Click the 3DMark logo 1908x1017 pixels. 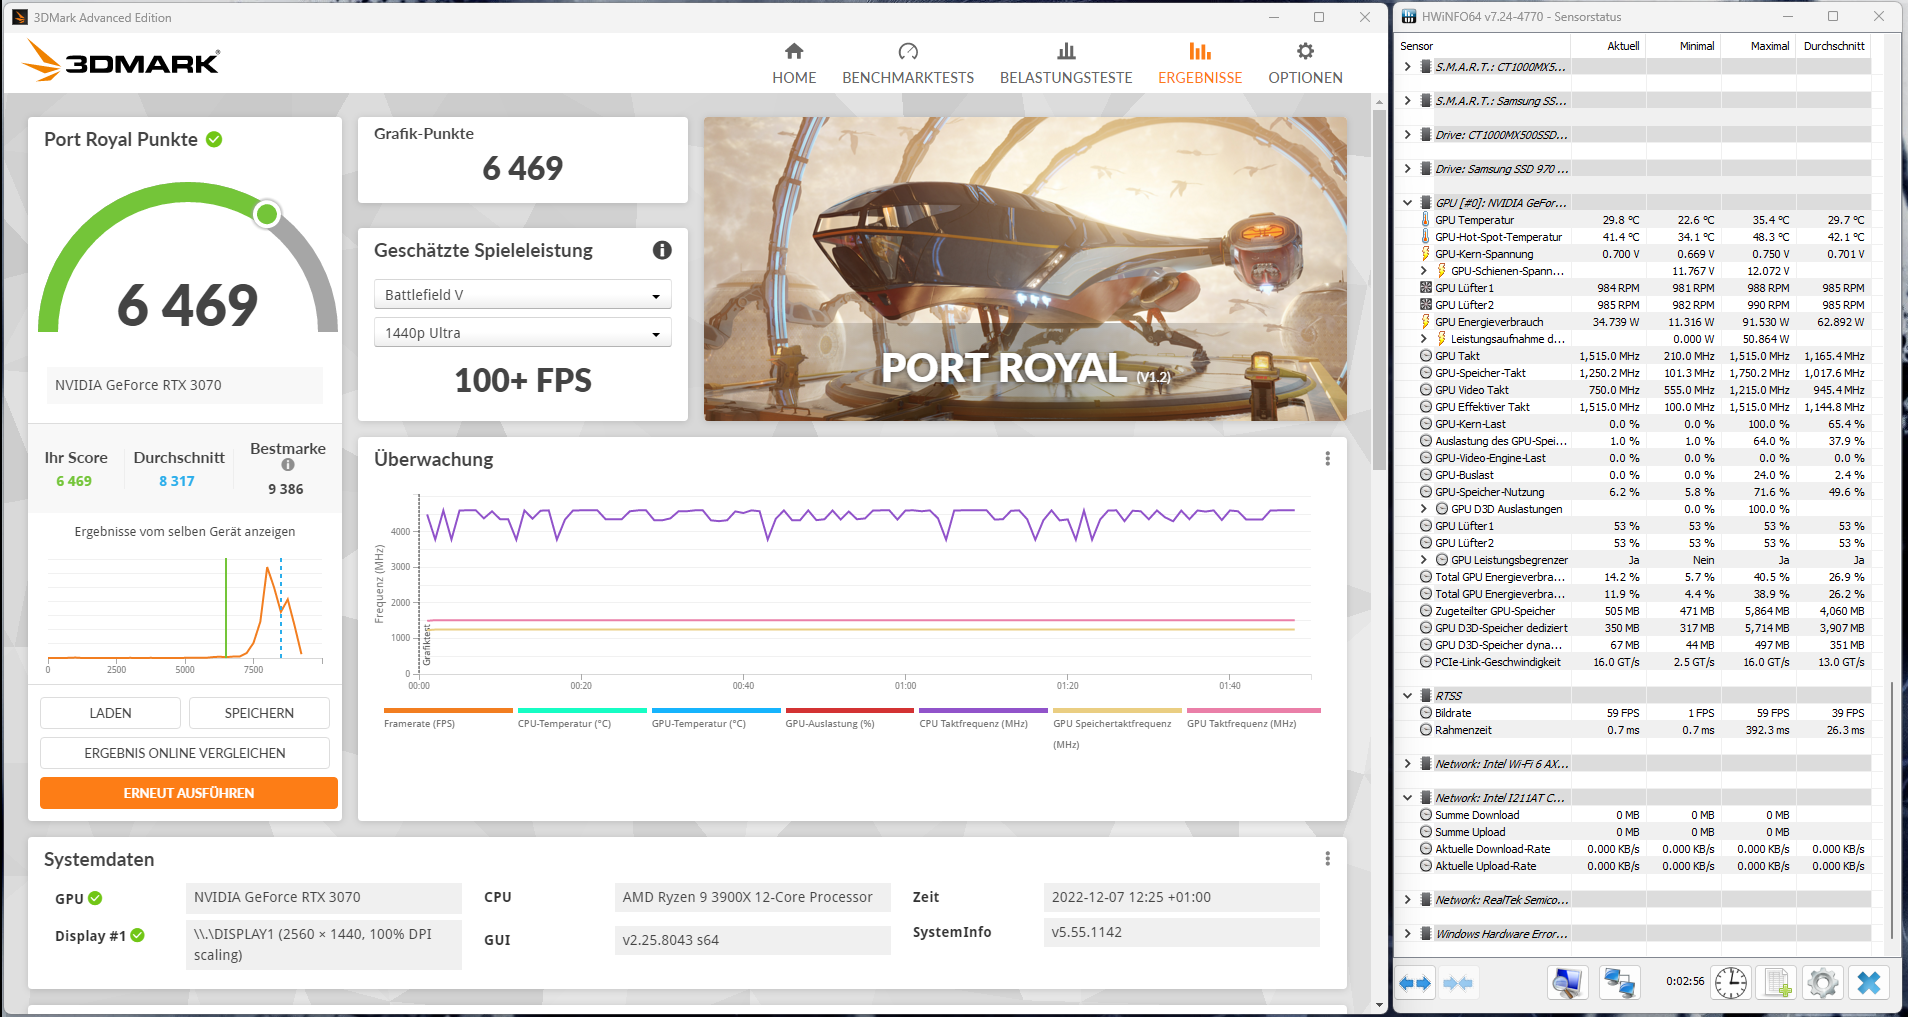coord(121,62)
